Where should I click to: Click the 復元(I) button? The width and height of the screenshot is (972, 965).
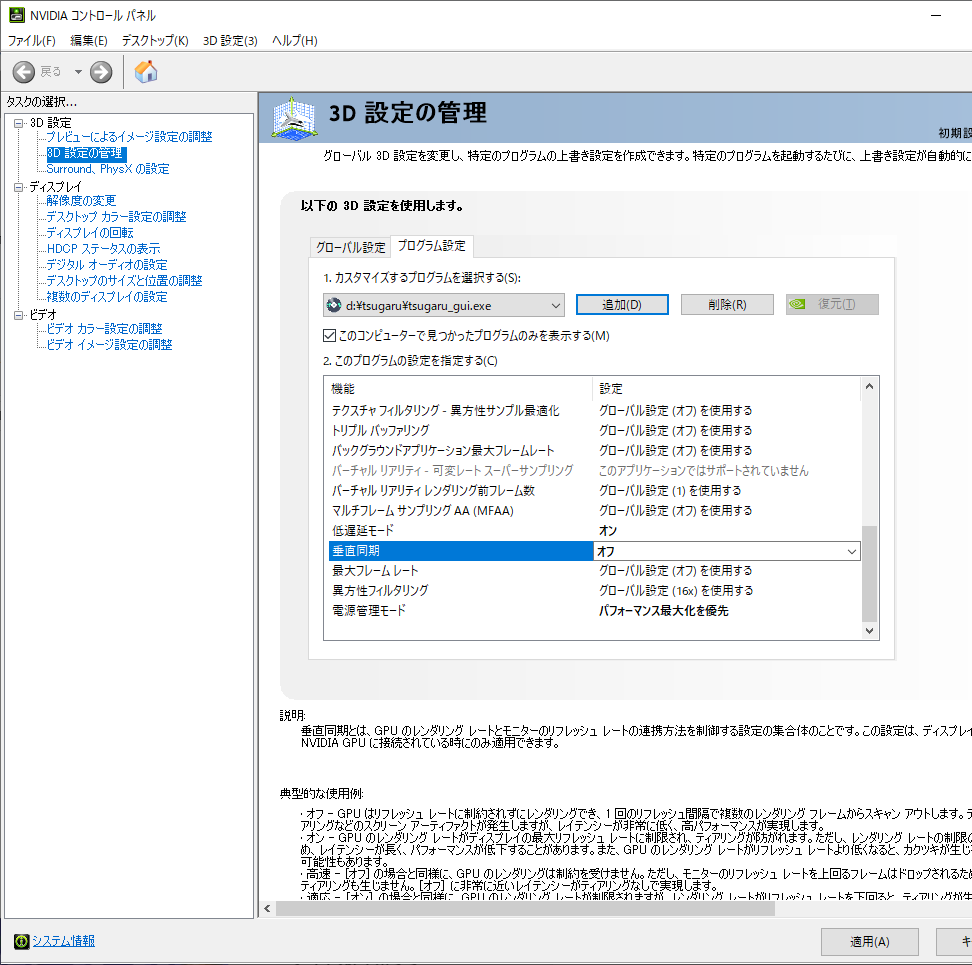(832, 304)
